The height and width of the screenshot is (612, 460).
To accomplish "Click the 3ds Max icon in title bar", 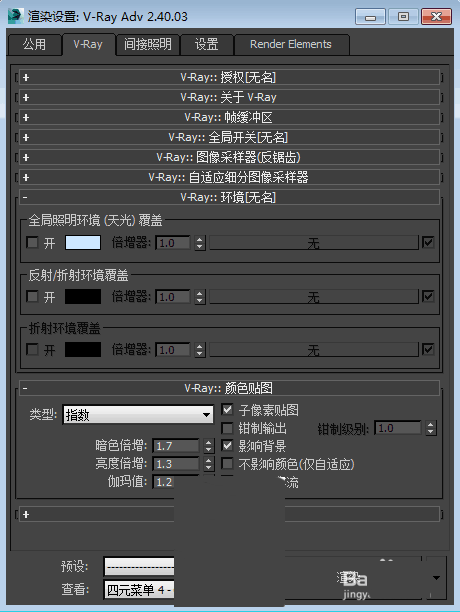I will point(16,17).
